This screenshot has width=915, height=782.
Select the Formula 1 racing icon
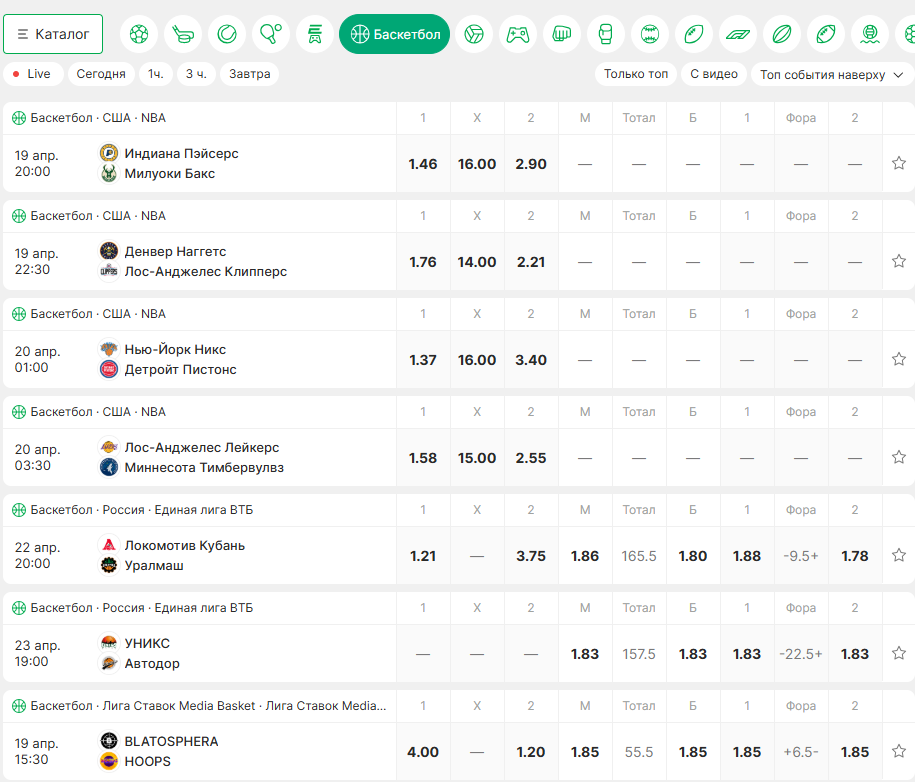738,34
